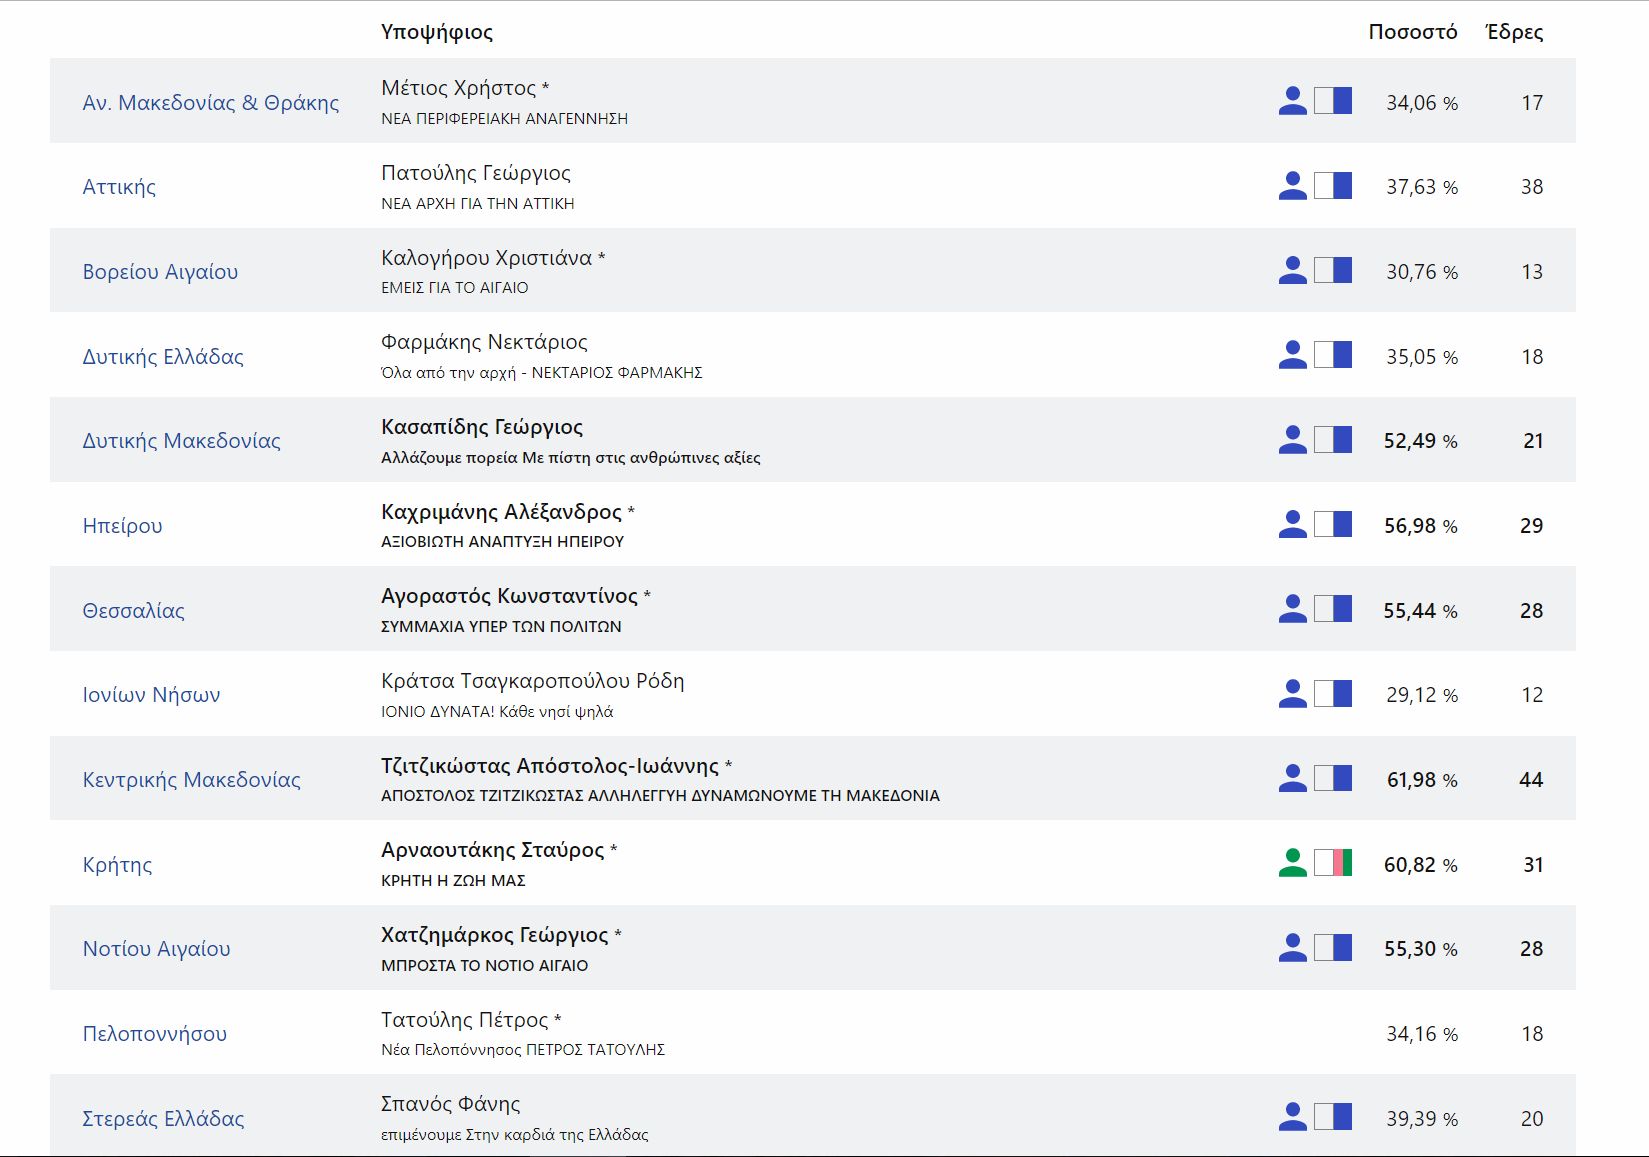
Task: Click seat count 20 for Στερεάς Ελλάδας
Action: (x=1532, y=1119)
